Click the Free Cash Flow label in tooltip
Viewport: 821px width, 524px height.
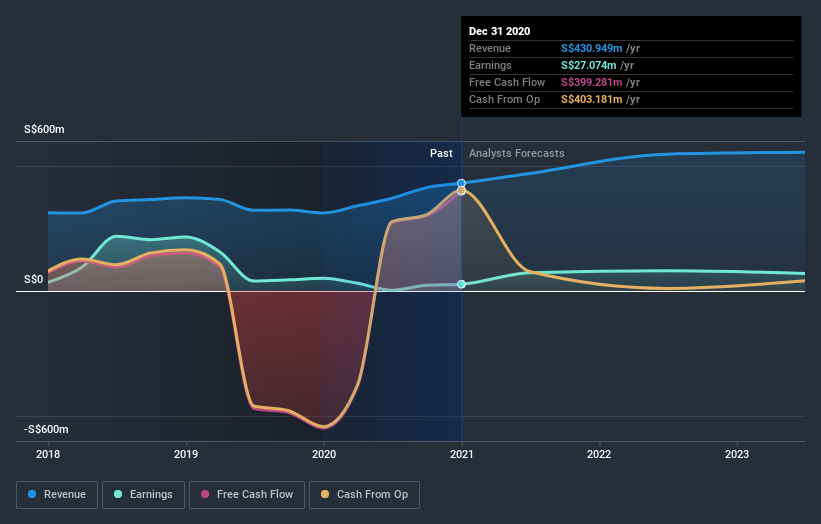click(x=507, y=83)
